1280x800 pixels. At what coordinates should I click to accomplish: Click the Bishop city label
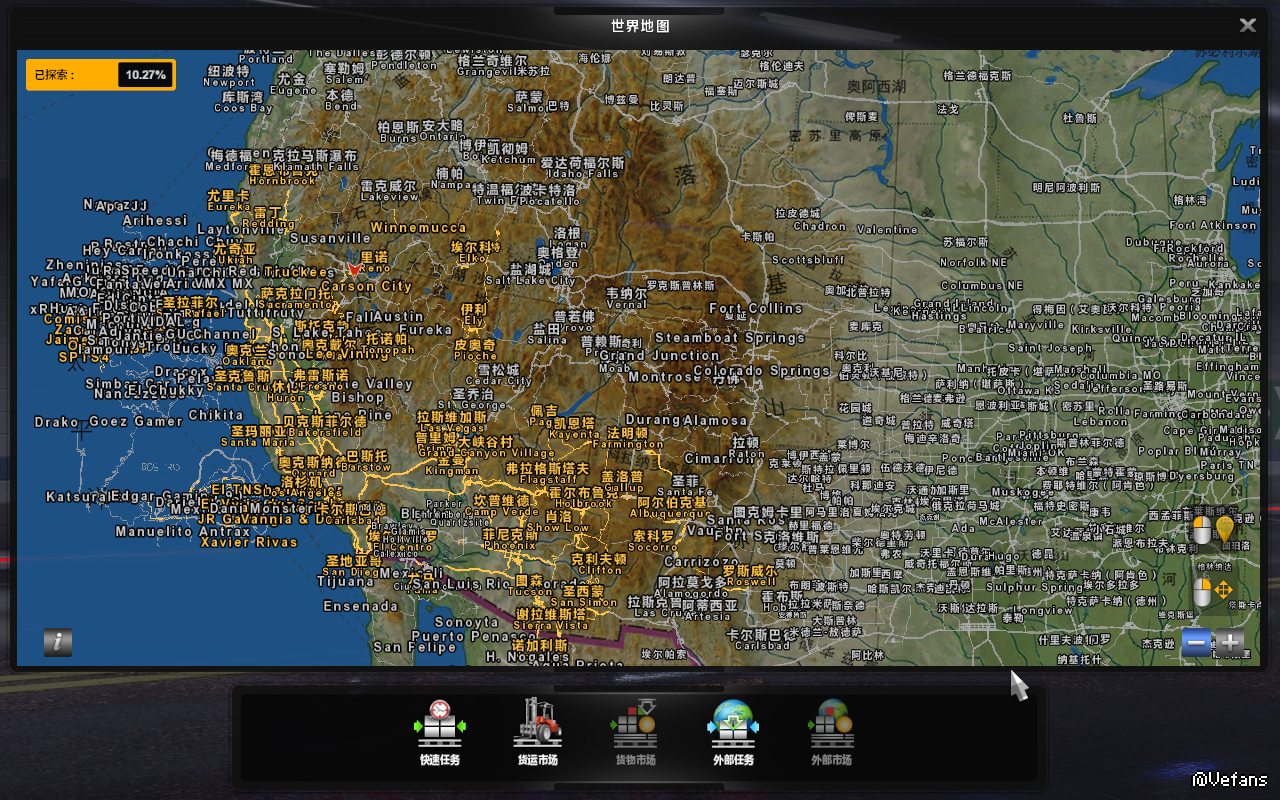pos(358,398)
